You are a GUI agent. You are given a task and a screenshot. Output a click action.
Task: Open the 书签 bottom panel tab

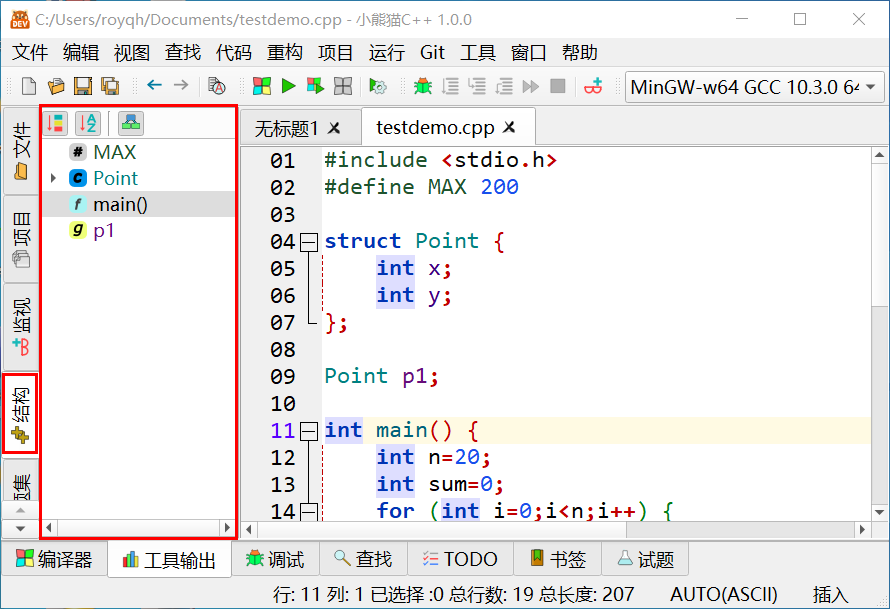tap(558, 560)
